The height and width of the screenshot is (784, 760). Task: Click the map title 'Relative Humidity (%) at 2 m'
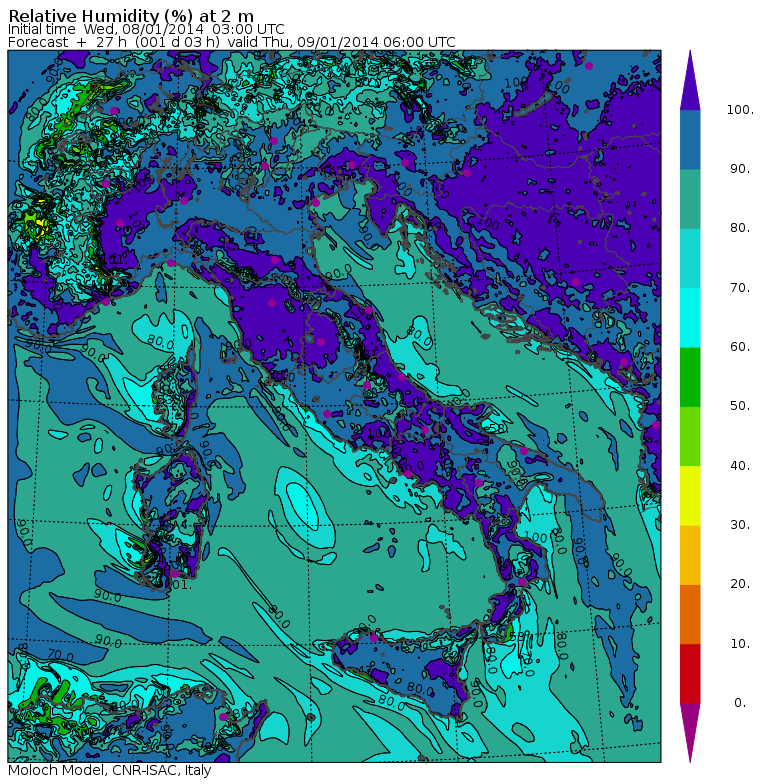tap(131, 14)
